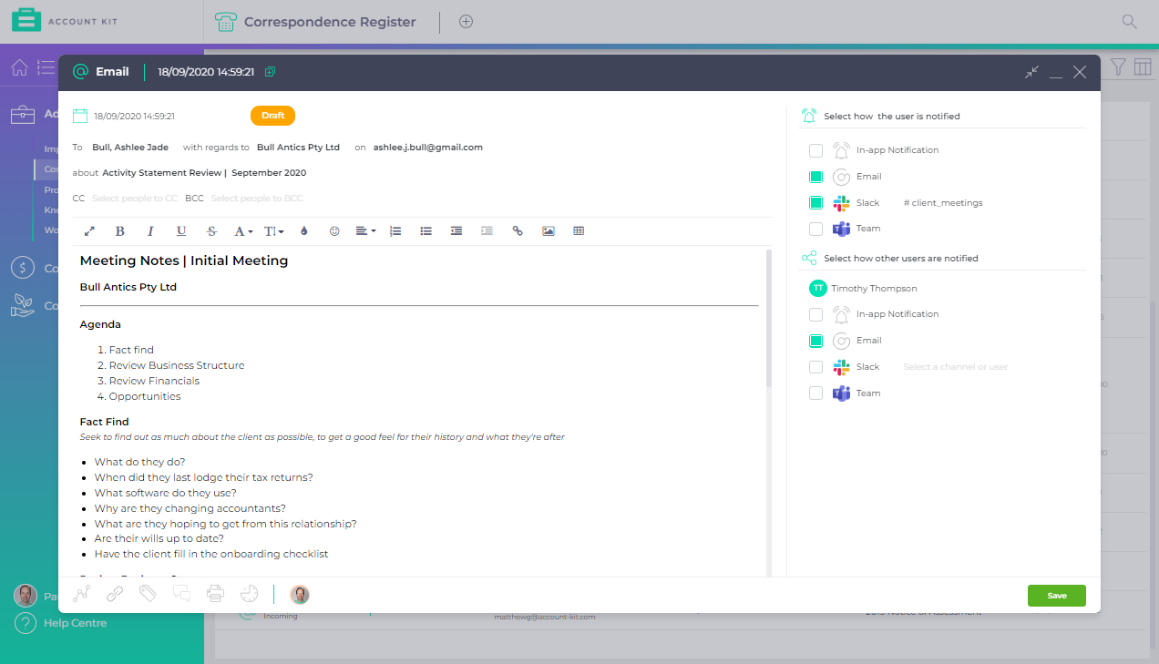Insert a table into the email body
Viewport: 1159px width, 664px height.
pos(578,230)
